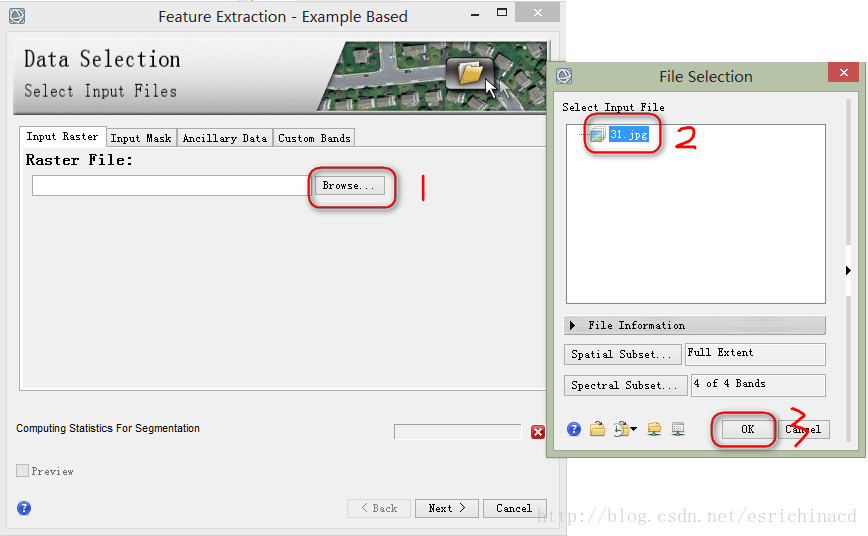Minimize the Feature Extraction window
This screenshot has height=536, width=868.
[474, 14]
